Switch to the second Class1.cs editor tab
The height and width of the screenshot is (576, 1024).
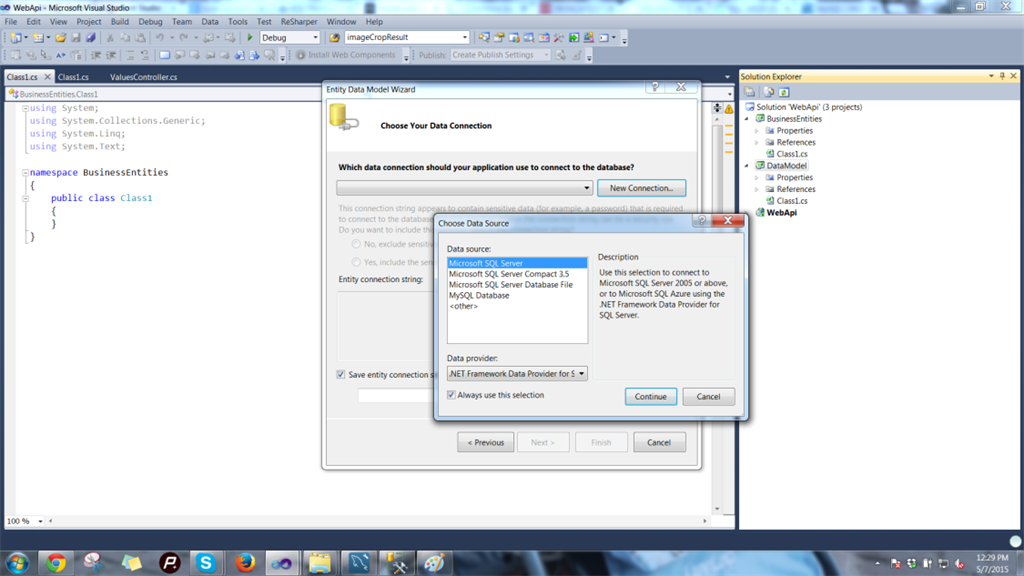pyautogui.click(x=73, y=77)
